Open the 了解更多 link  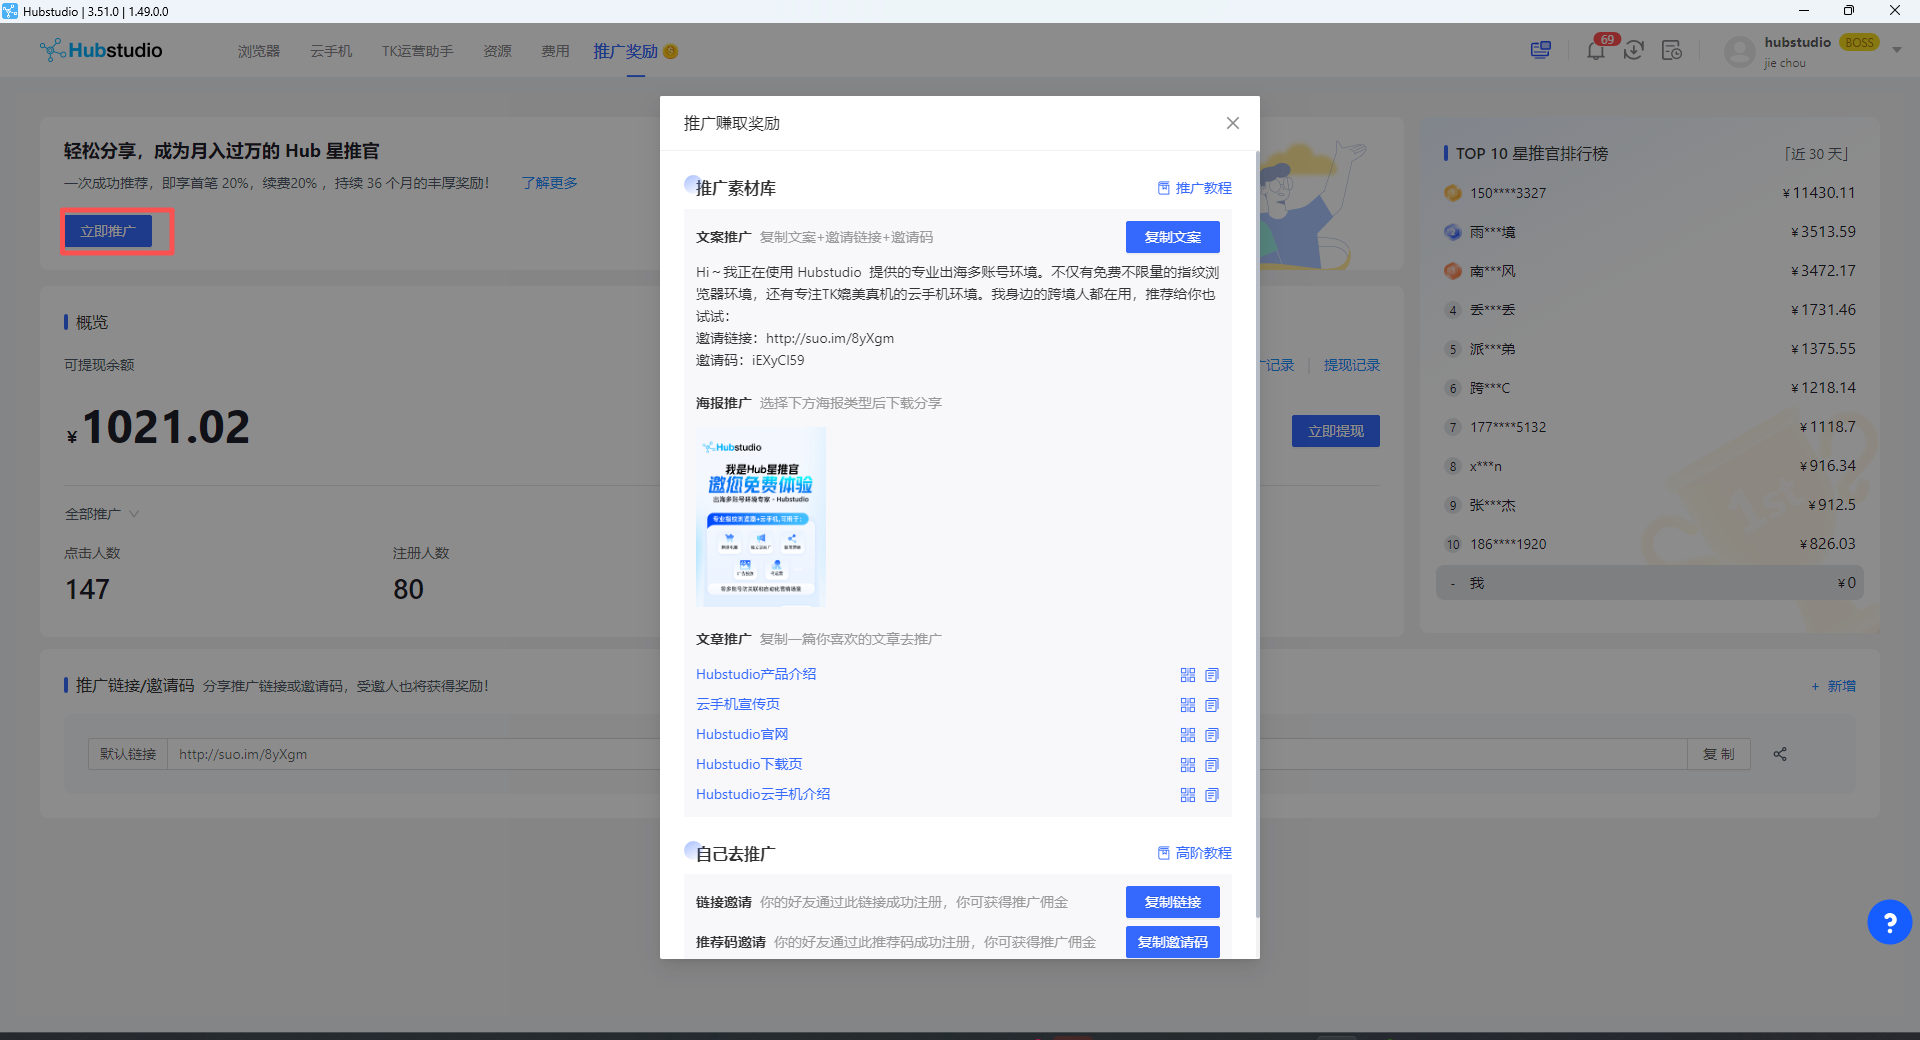click(549, 183)
